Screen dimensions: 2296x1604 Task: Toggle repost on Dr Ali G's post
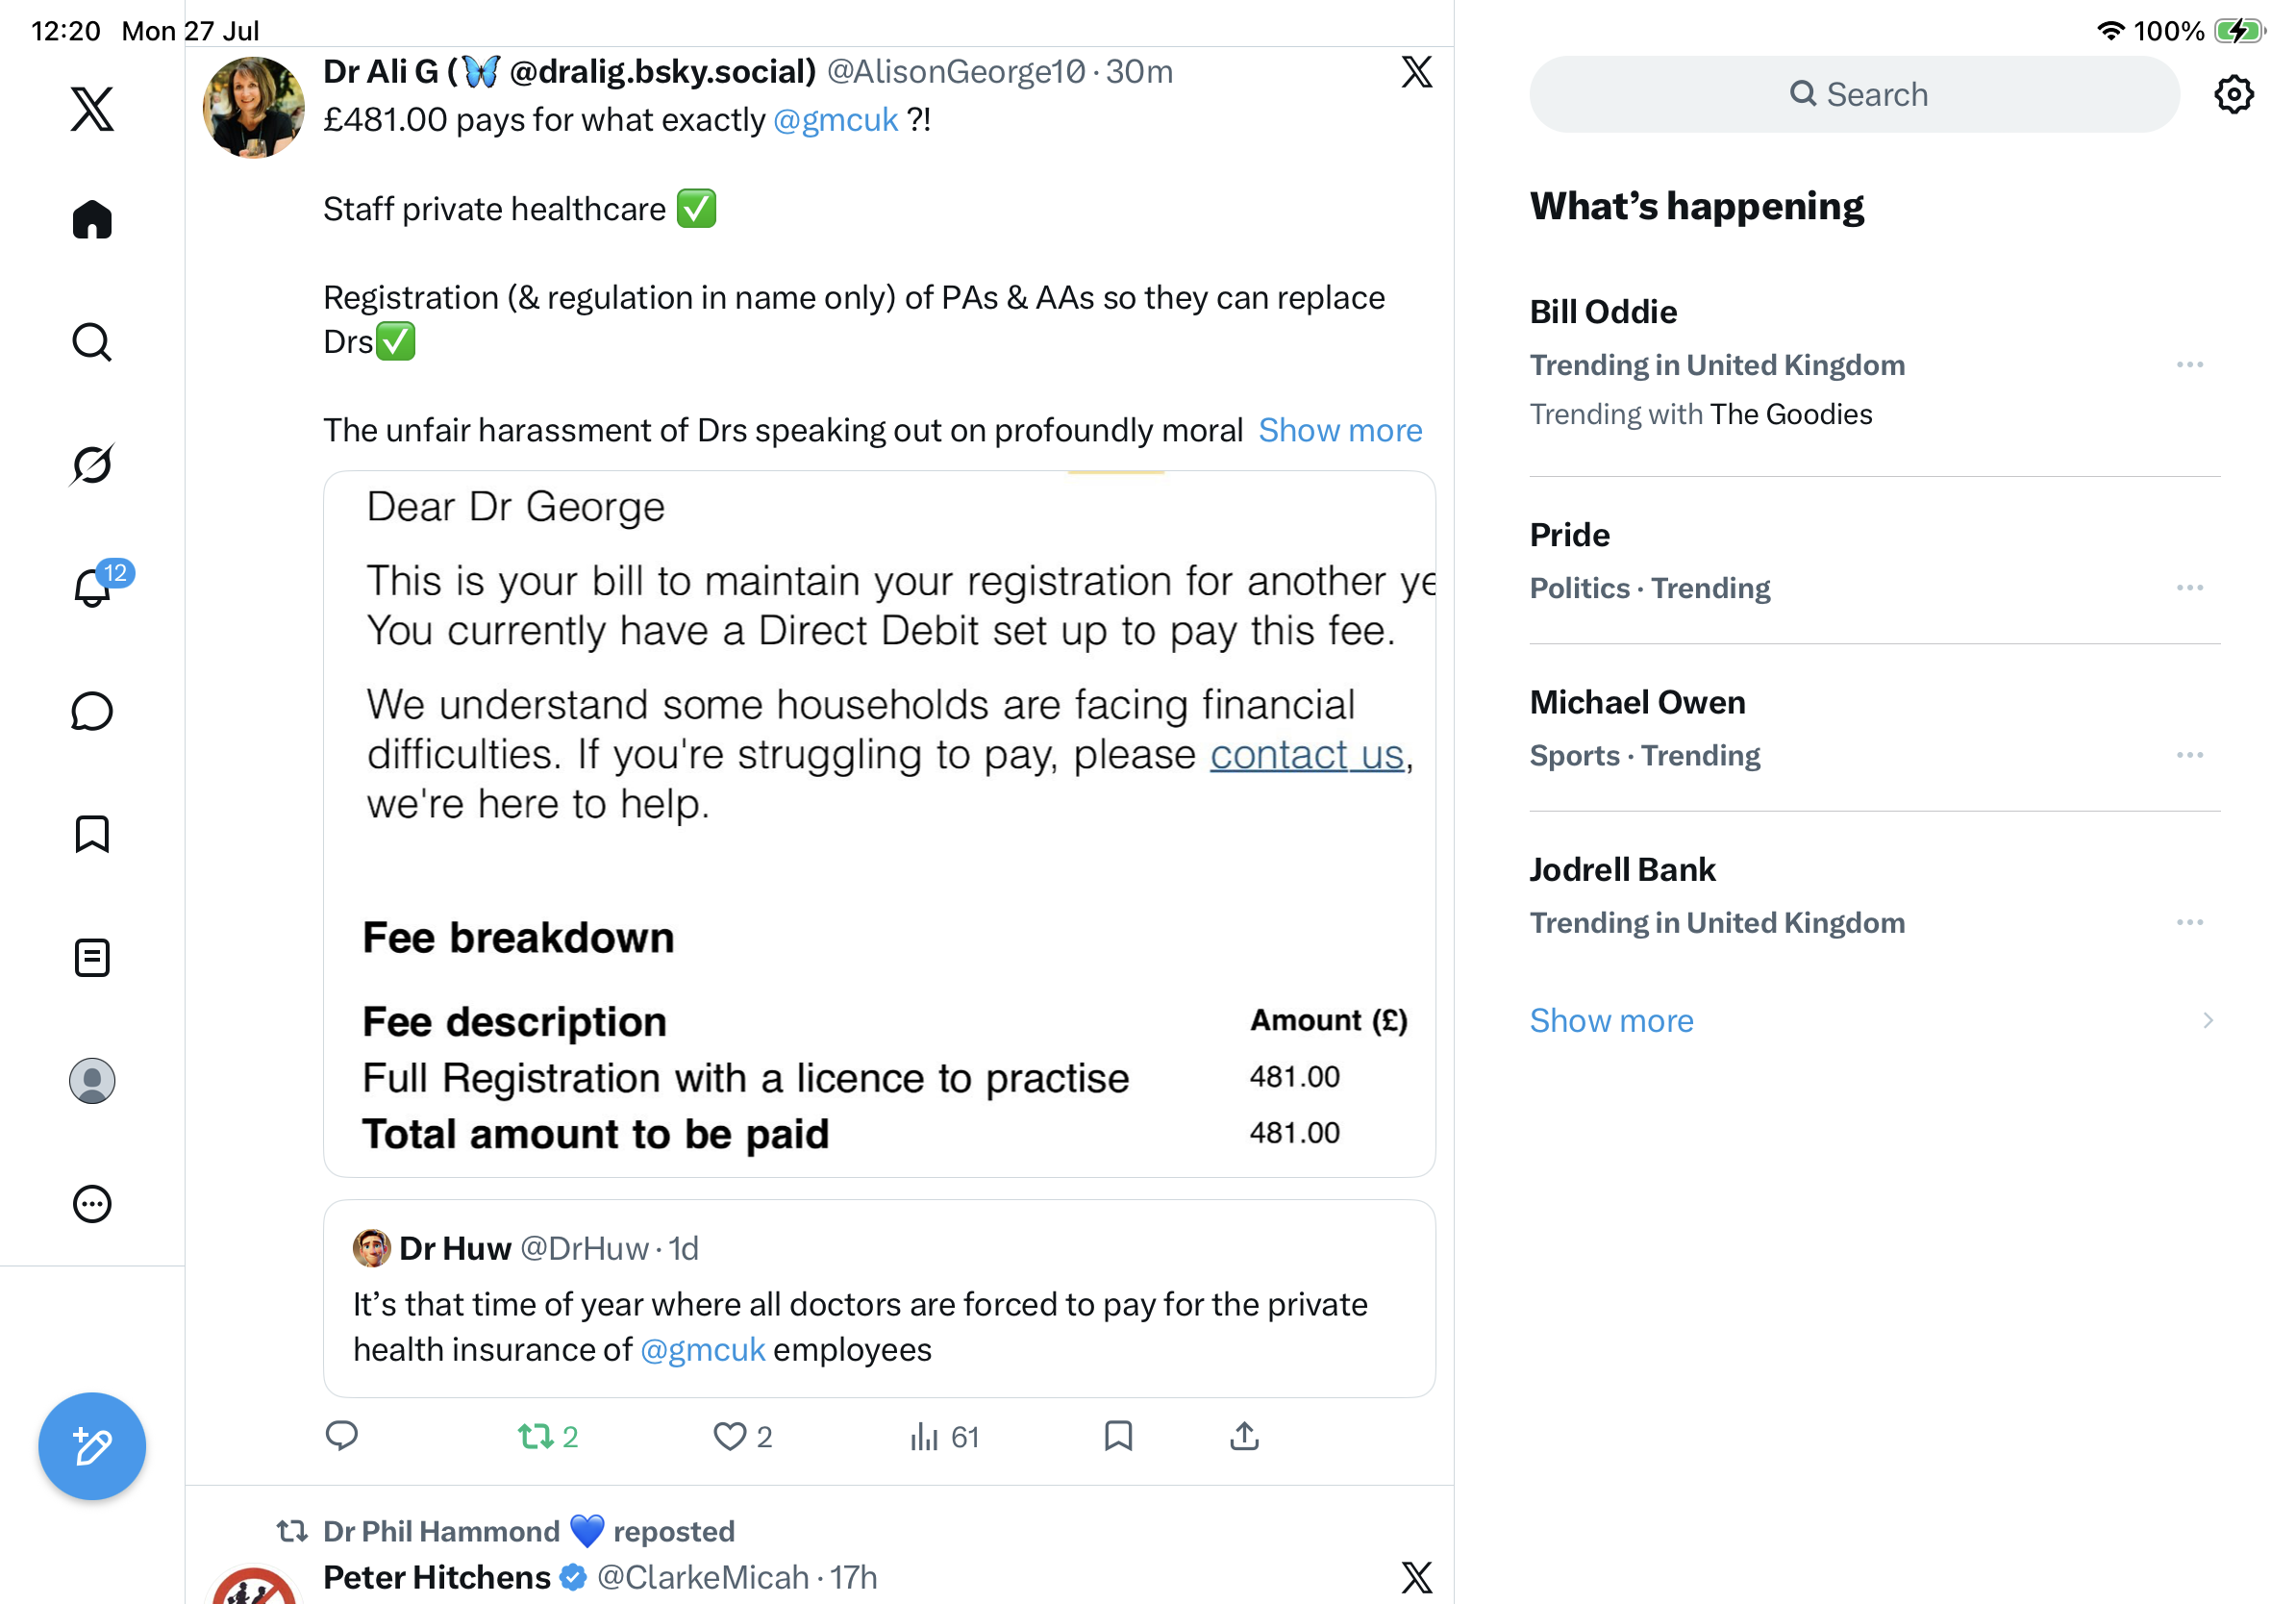click(x=548, y=1437)
